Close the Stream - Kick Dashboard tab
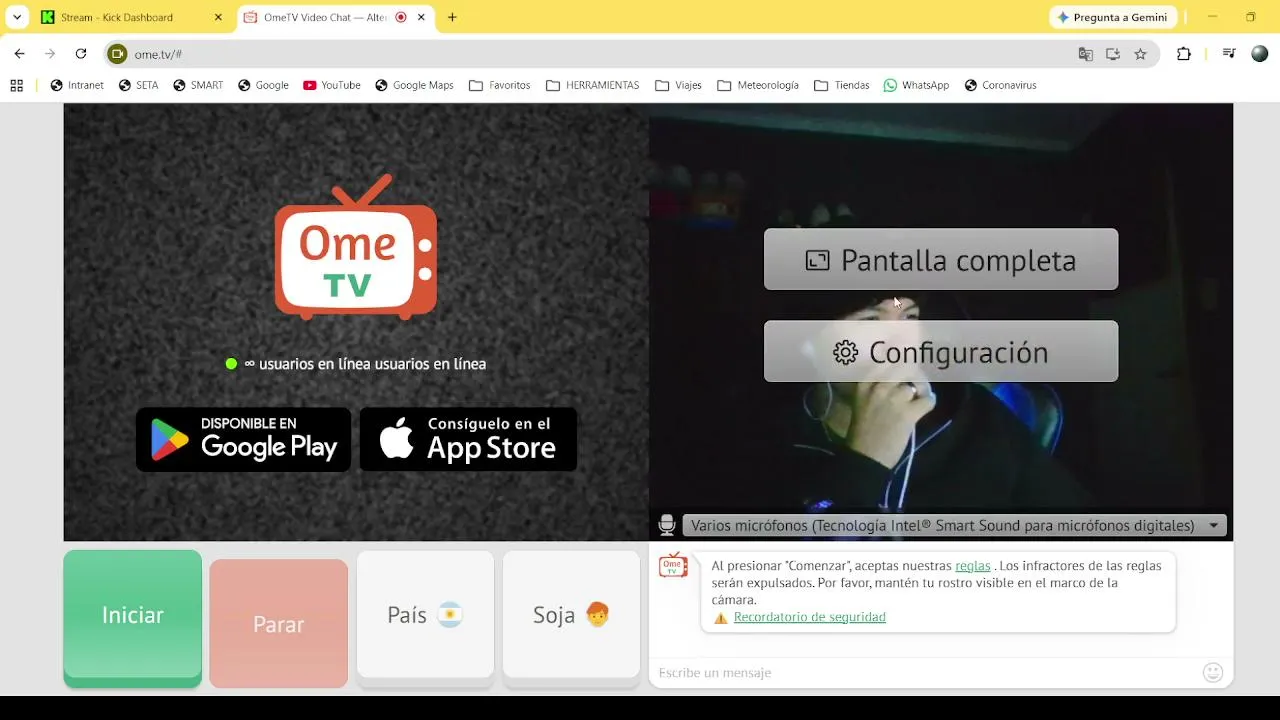The image size is (1280, 720). [x=218, y=17]
